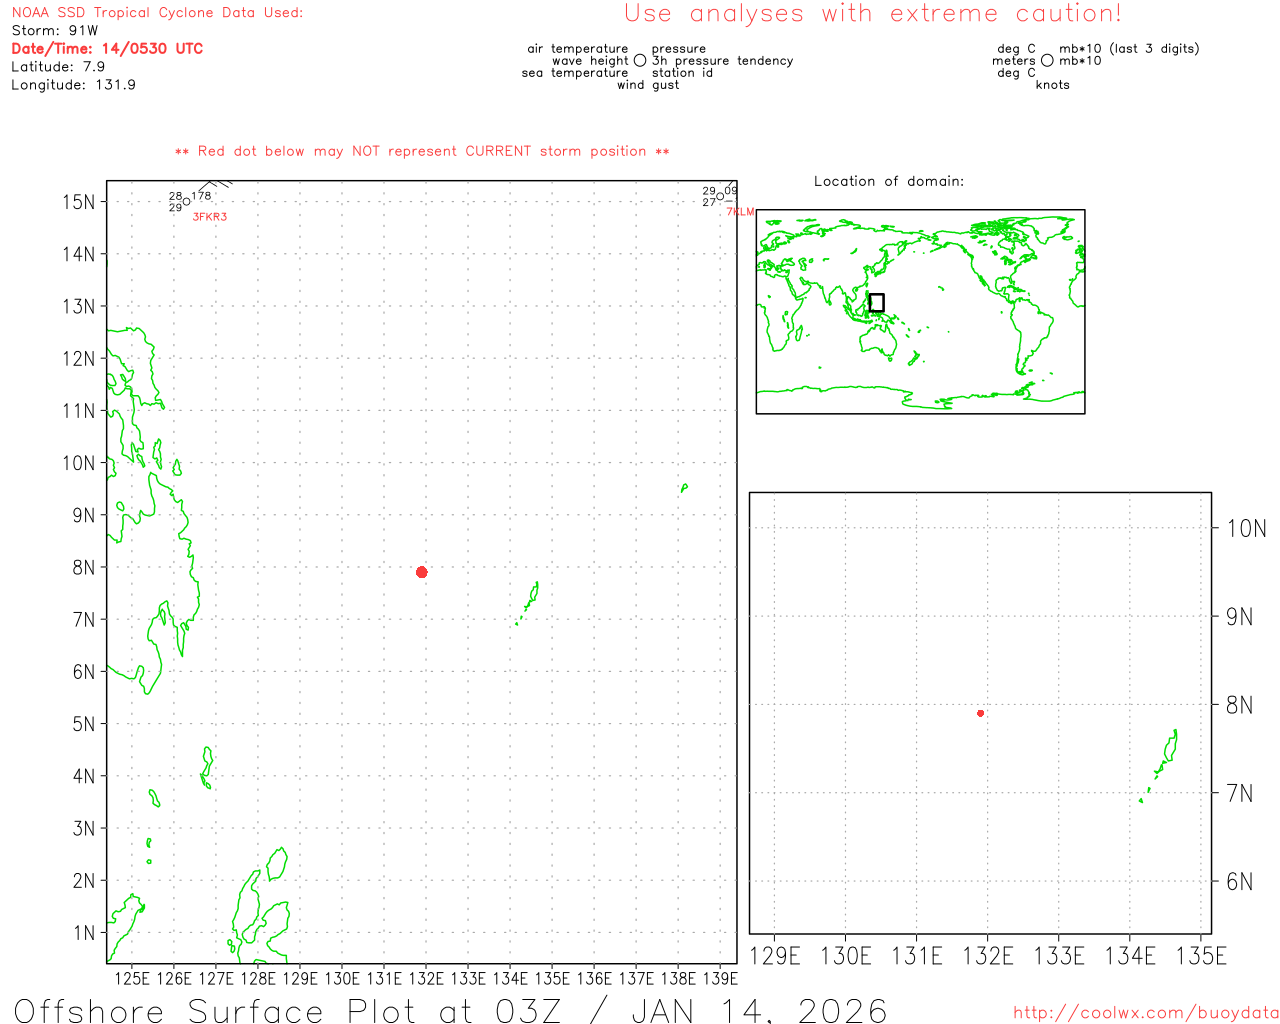Click the red 3FKR3 station ID label
The image size is (1280, 1024).
click(209, 217)
